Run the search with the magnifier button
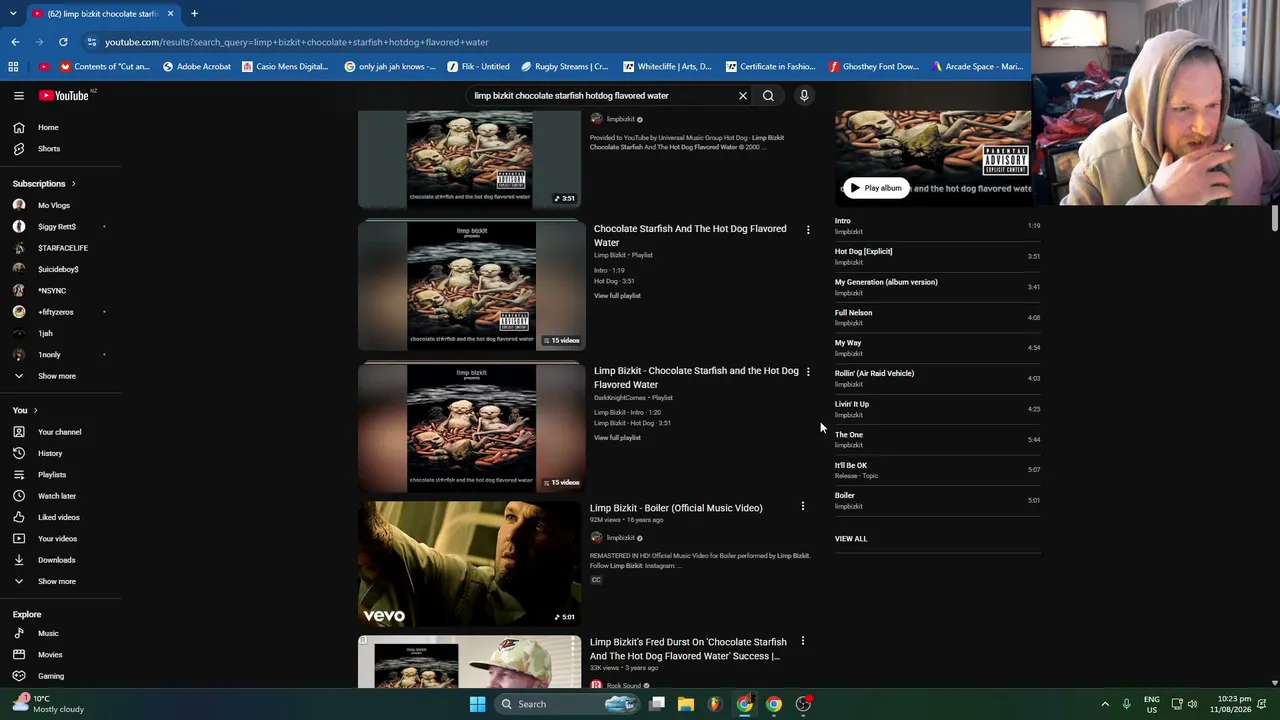Viewport: 1280px width, 720px height. tap(768, 96)
